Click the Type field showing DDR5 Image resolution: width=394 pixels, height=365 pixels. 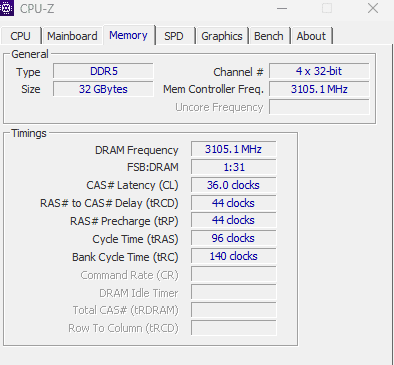(x=103, y=71)
